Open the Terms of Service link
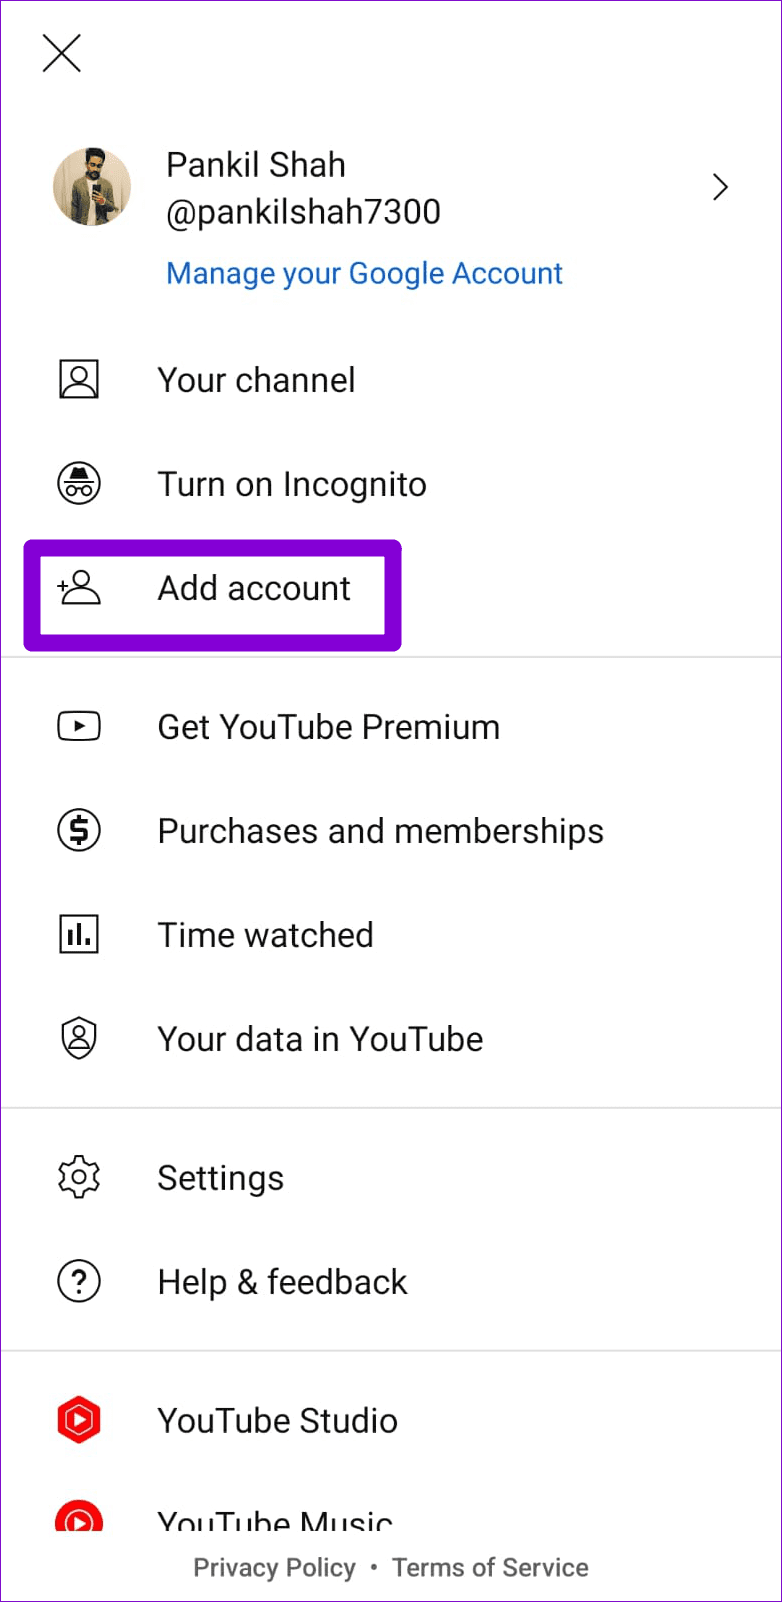This screenshot has width=782, height=1602. [x=490, y=1567]
